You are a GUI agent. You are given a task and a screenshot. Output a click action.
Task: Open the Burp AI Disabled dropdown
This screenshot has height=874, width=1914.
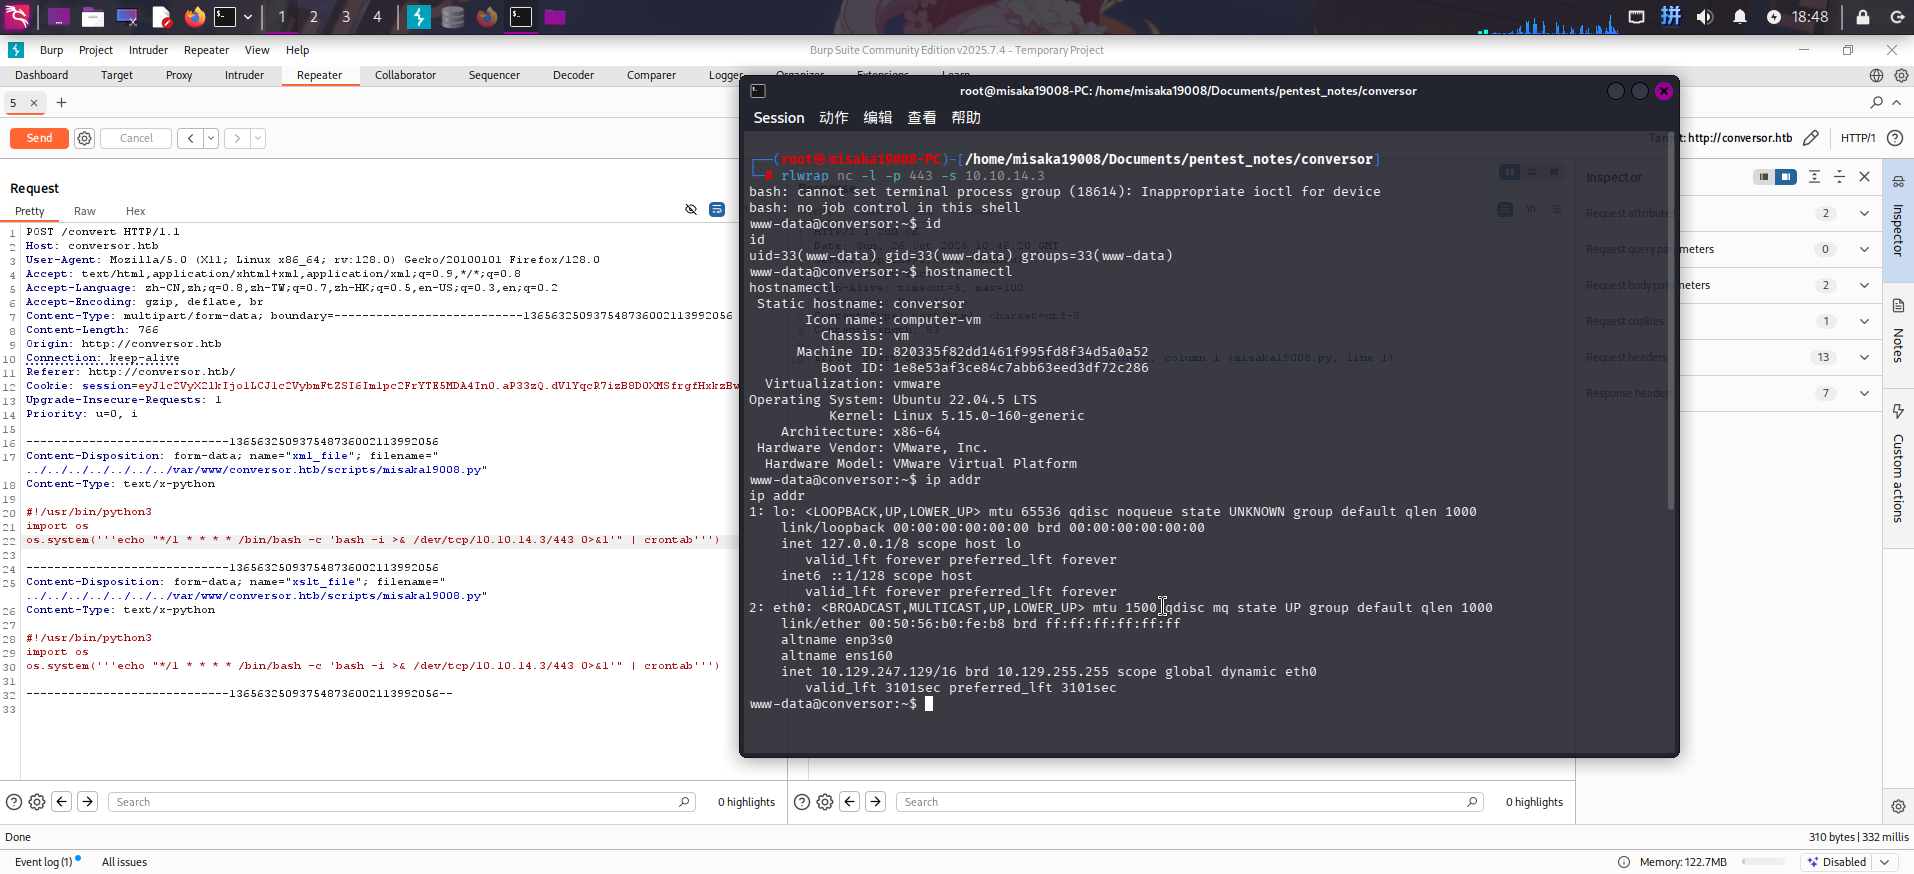click(x=1849, y=862)
